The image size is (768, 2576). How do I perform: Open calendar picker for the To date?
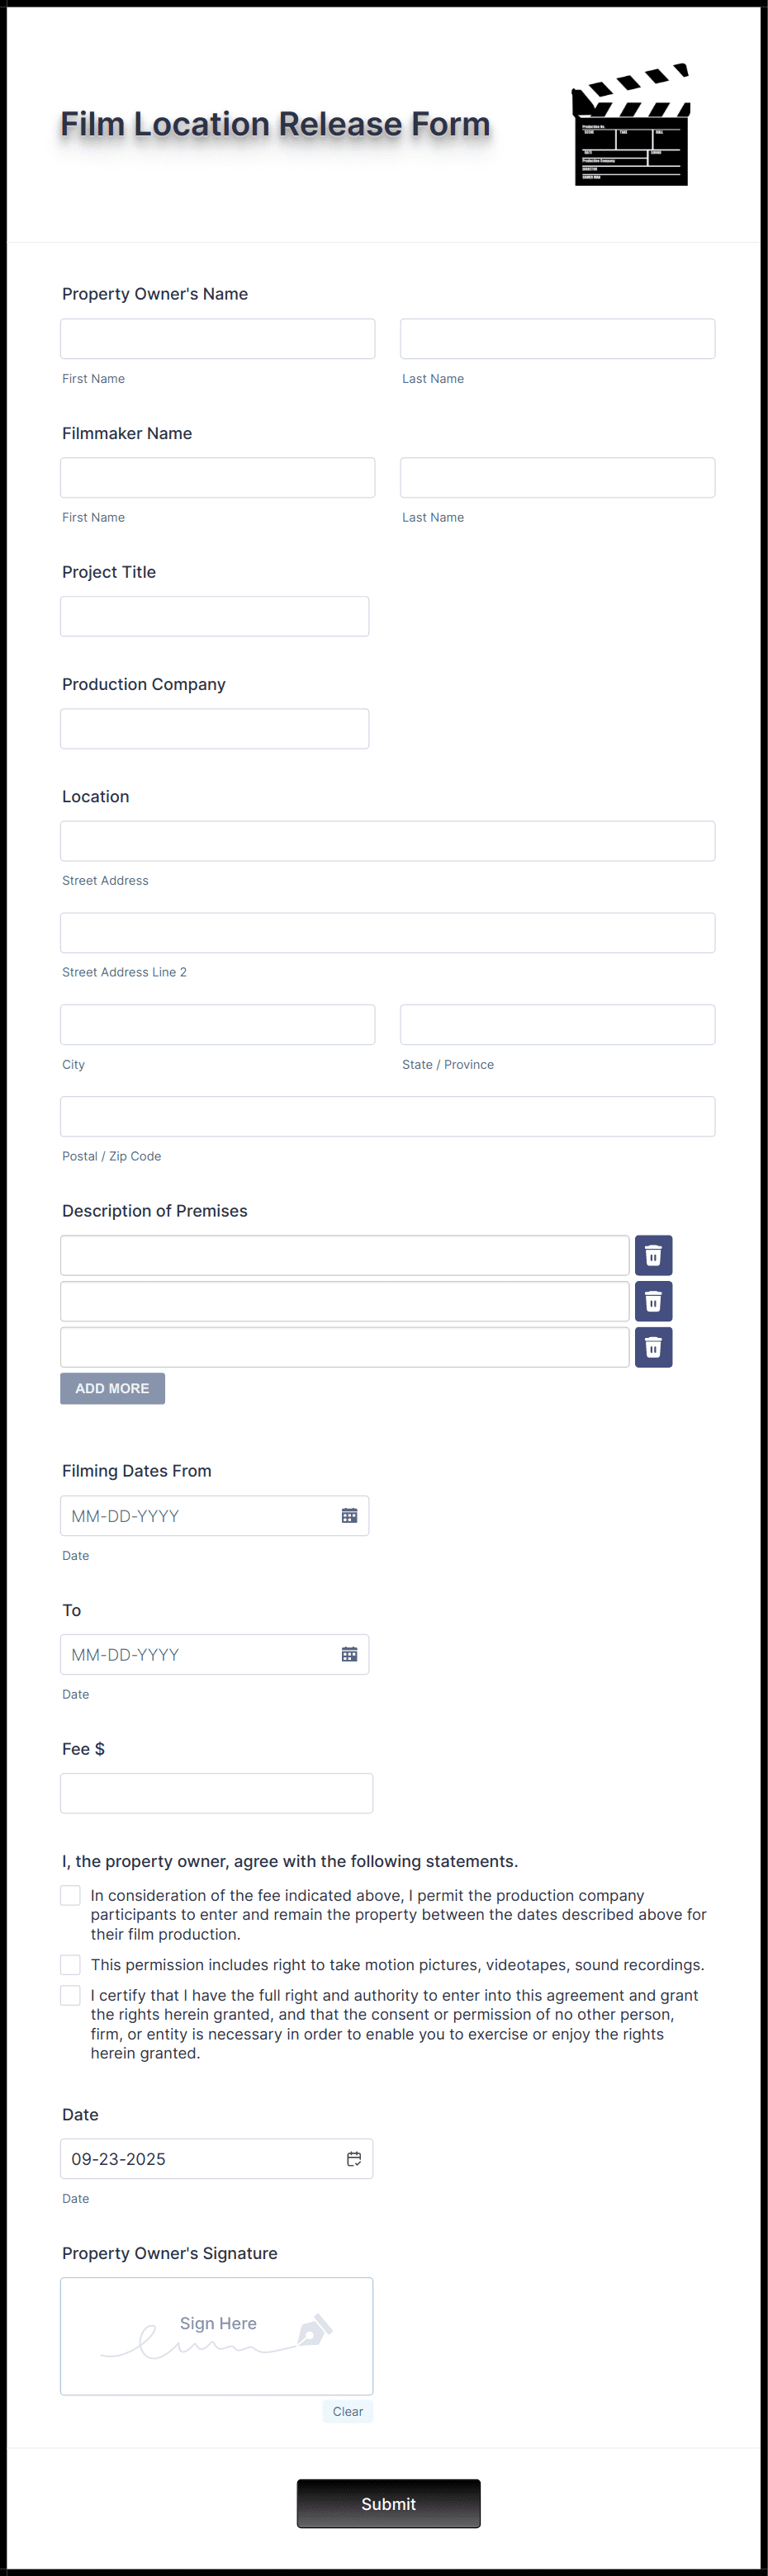(349, 1654)
